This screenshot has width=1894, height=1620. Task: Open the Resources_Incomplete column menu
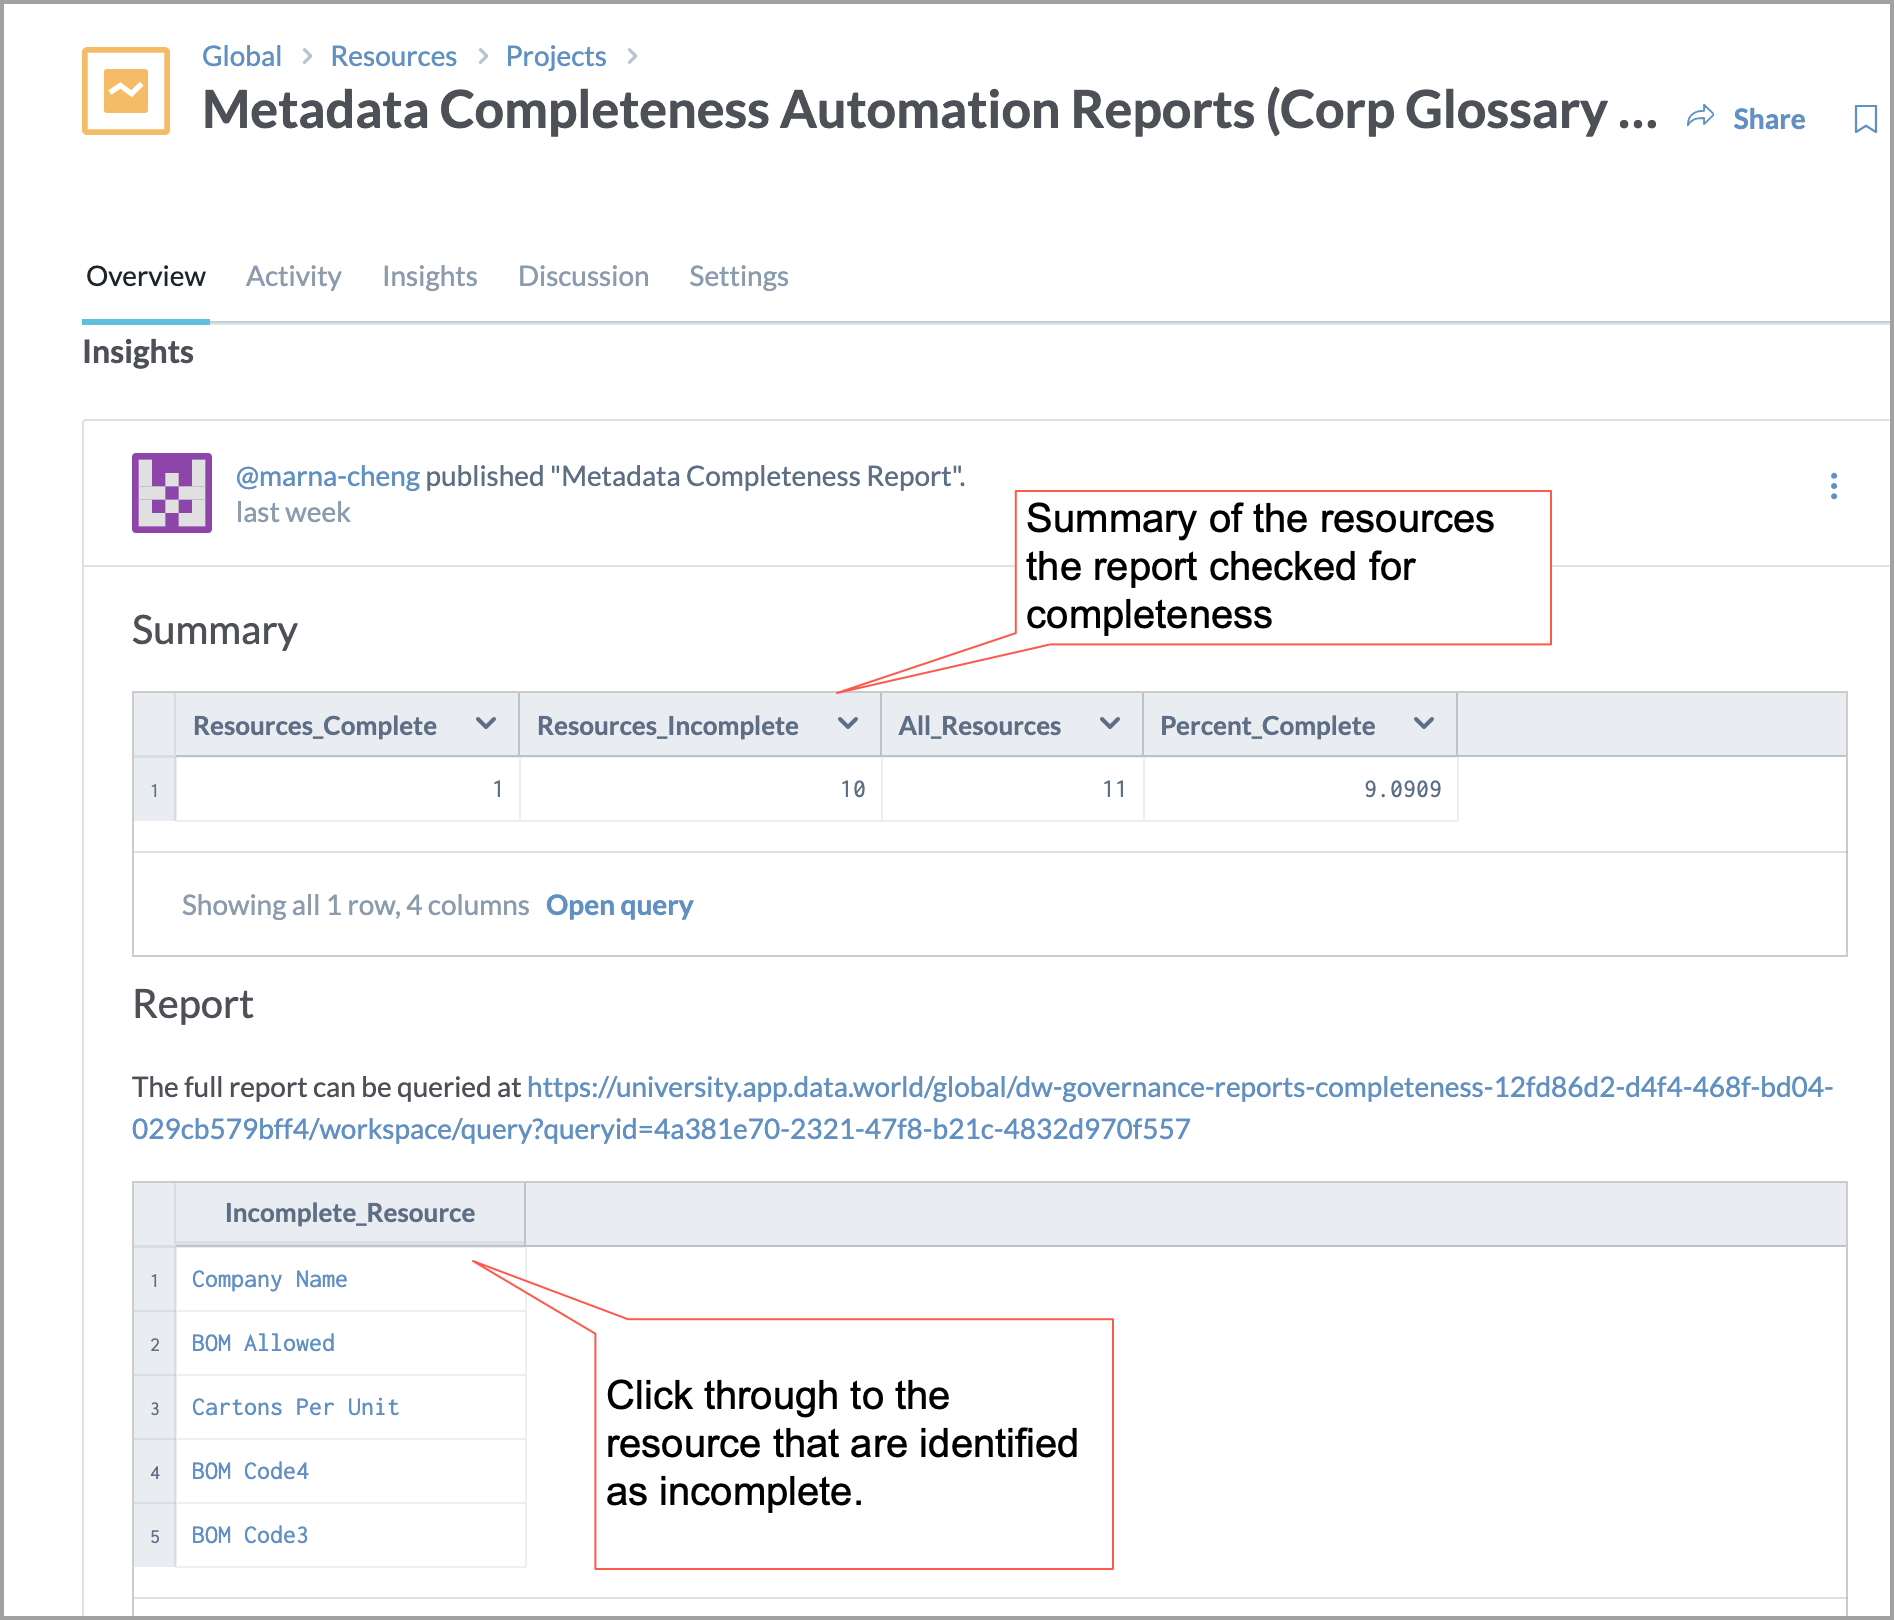tap(849, 724)
